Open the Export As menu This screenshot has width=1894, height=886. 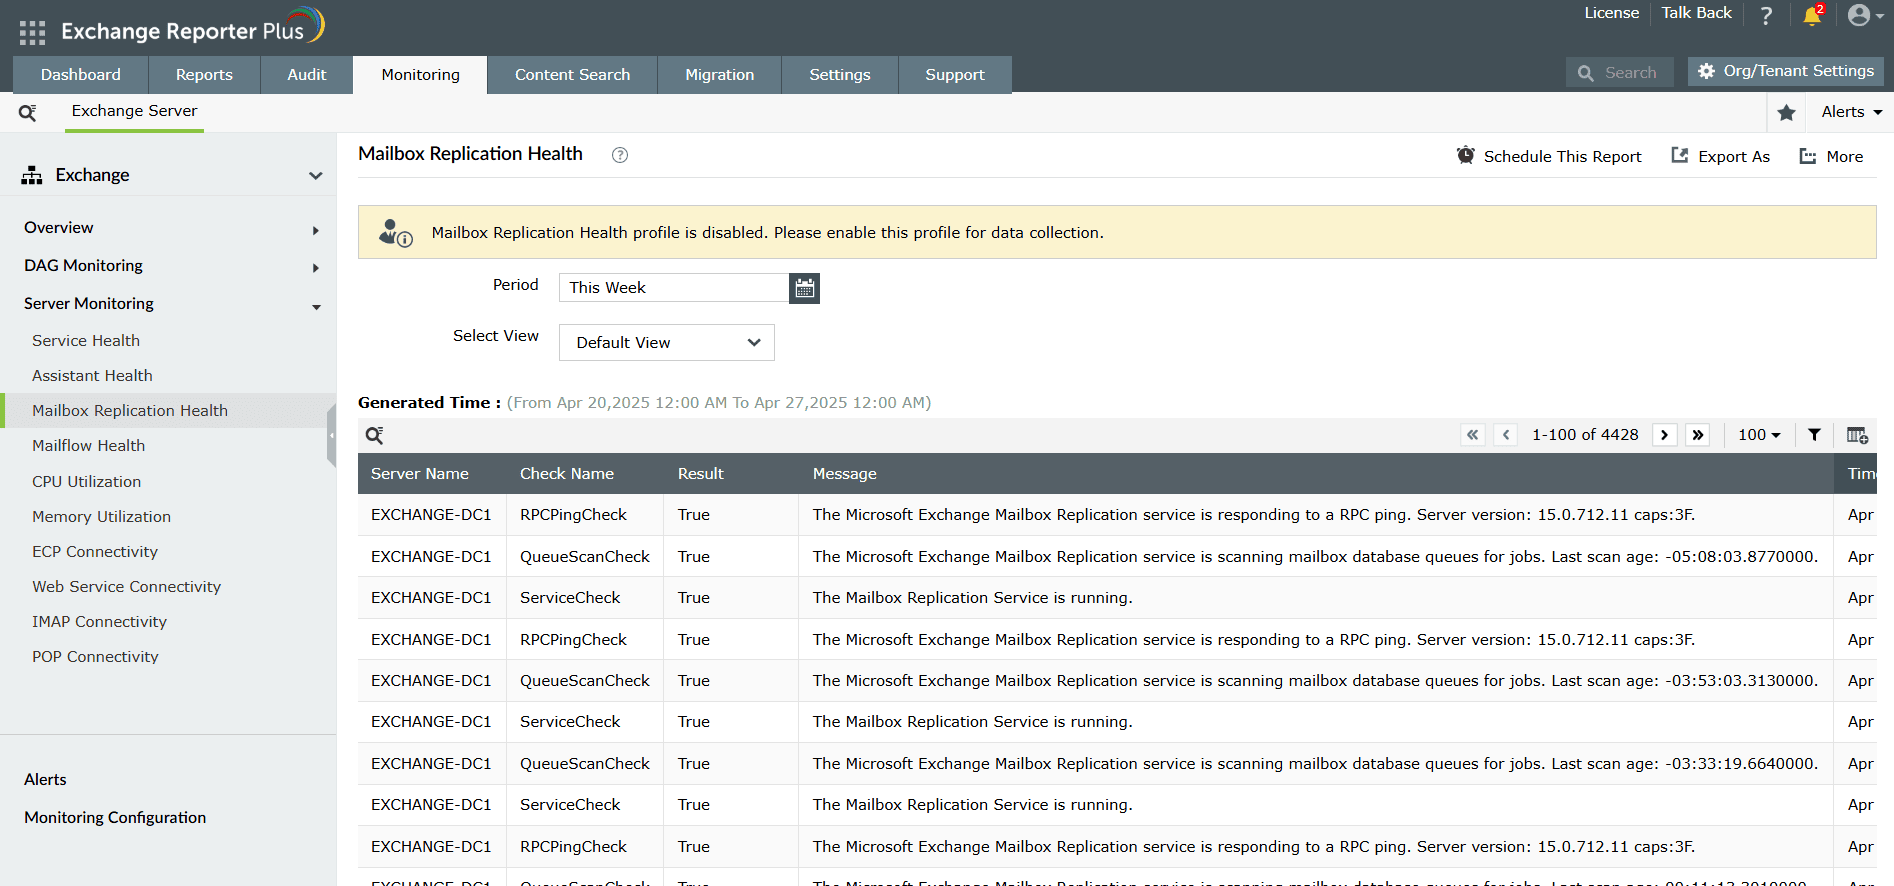(1721, 157)
